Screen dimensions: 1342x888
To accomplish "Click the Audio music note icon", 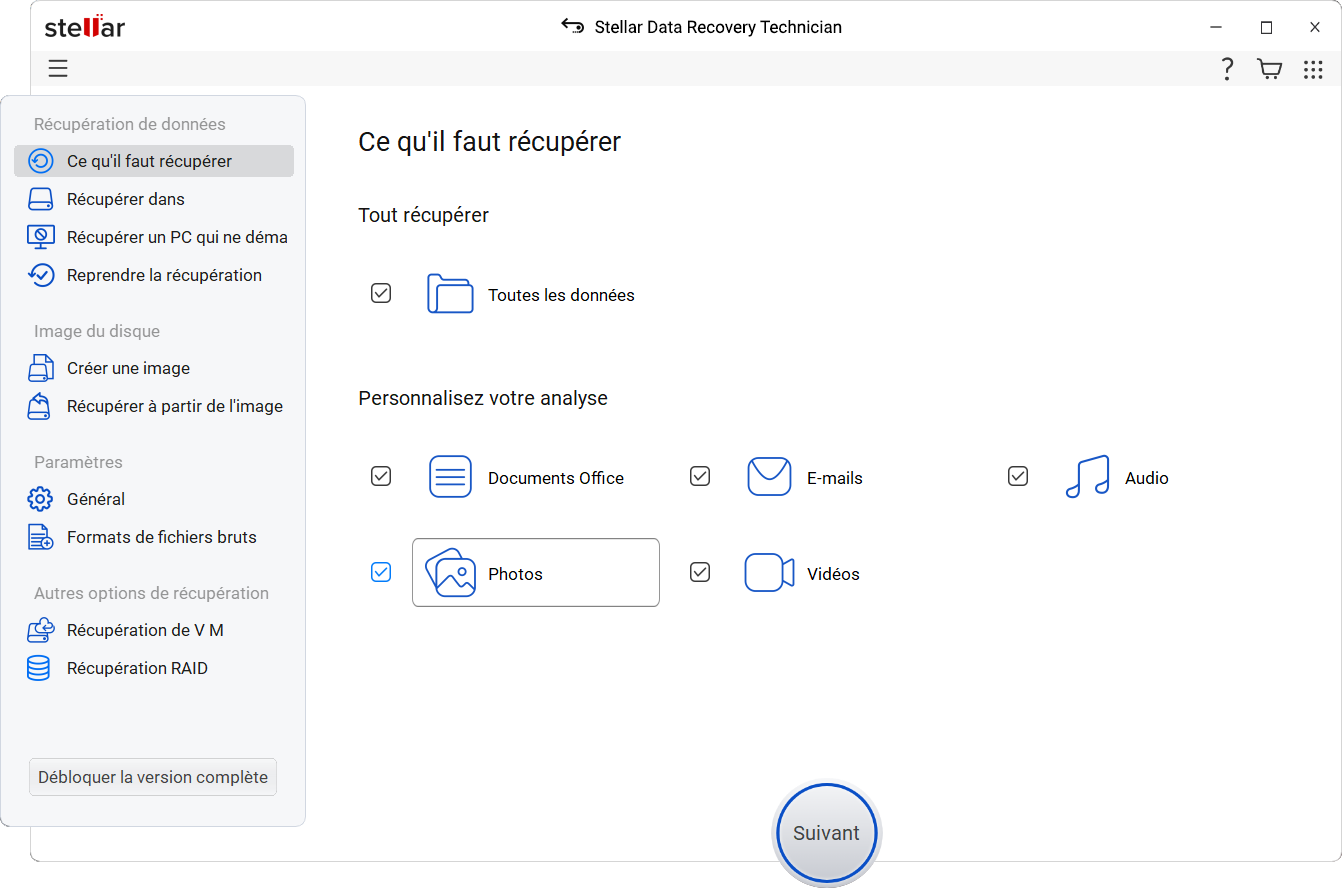I will click(1087, 477).
